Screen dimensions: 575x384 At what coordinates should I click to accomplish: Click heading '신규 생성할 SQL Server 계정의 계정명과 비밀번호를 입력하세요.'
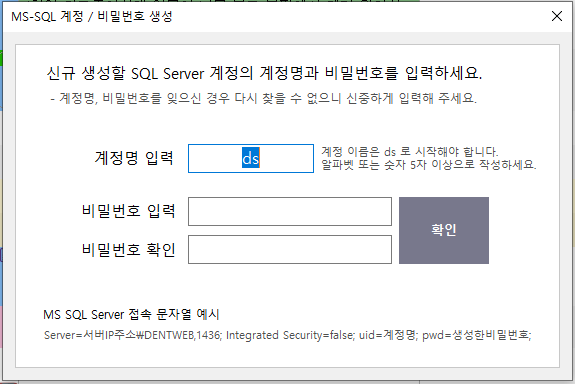coord(264,73)
